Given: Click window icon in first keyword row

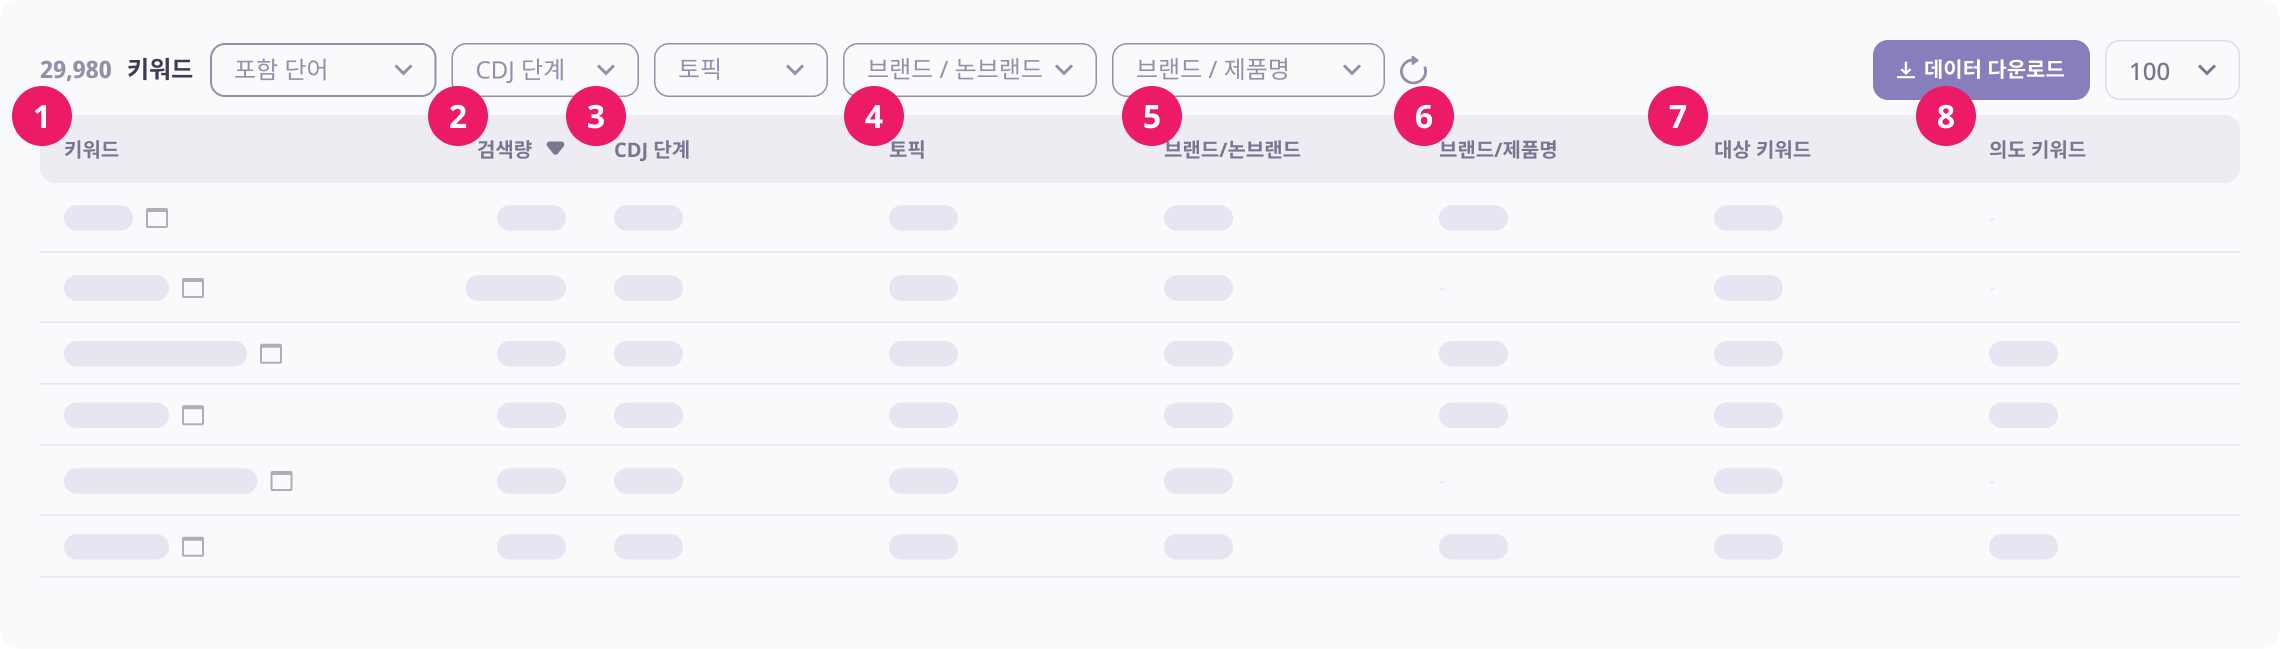Looking at the screenshot, I should 157,218.
